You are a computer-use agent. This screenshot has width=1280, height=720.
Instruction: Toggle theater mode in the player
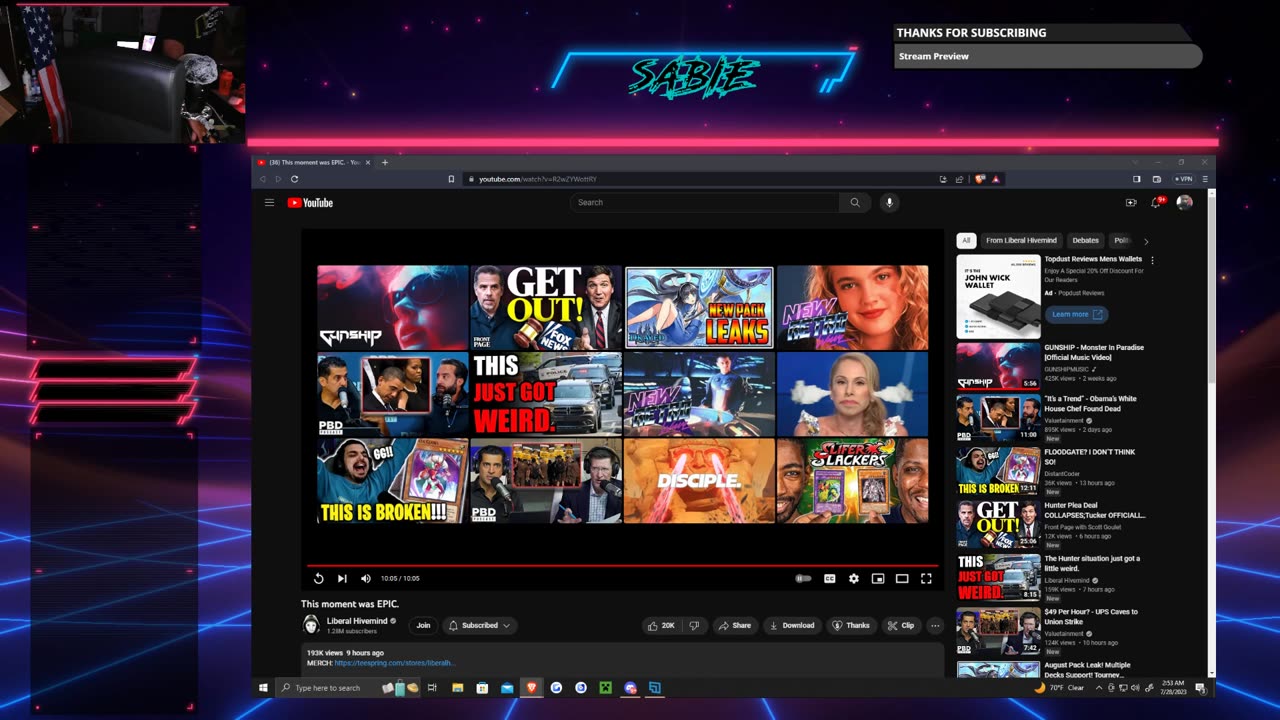pos(902,578)
